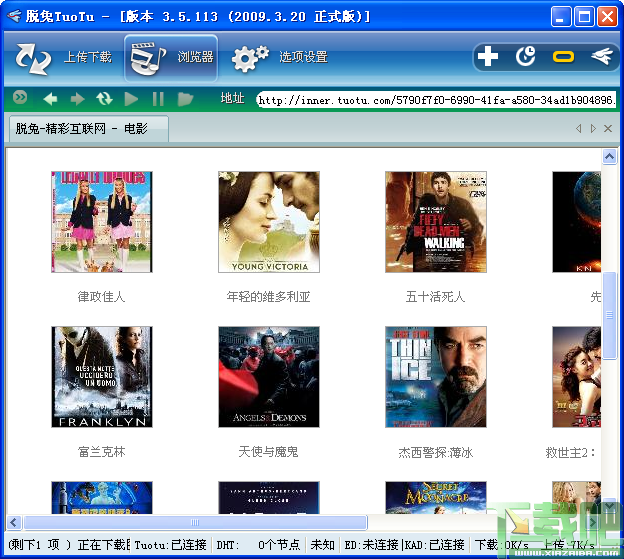Click the horizontal scrollbar left arrow
624x559 pixels.
(14, 522)
